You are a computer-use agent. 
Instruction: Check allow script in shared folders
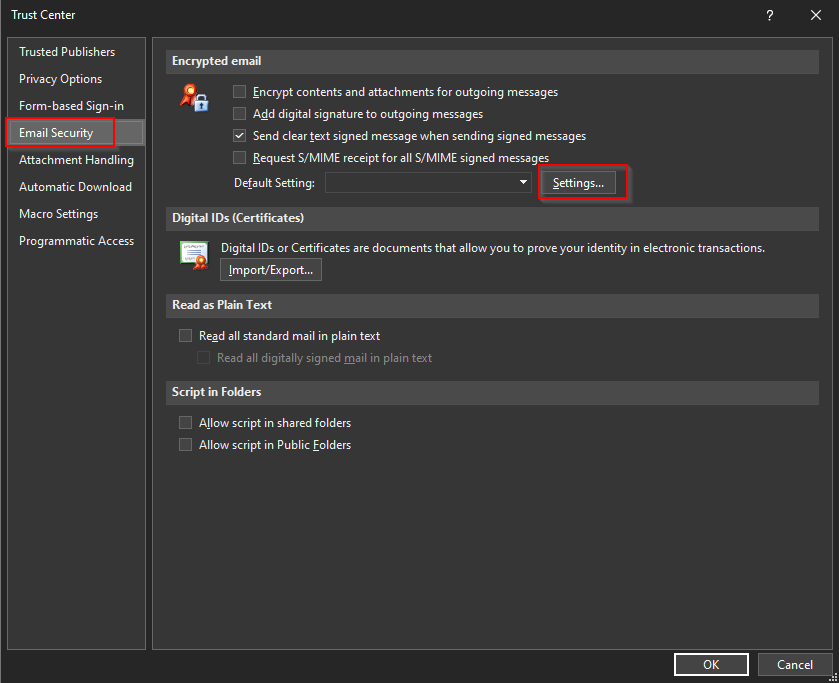click(185, 423)
